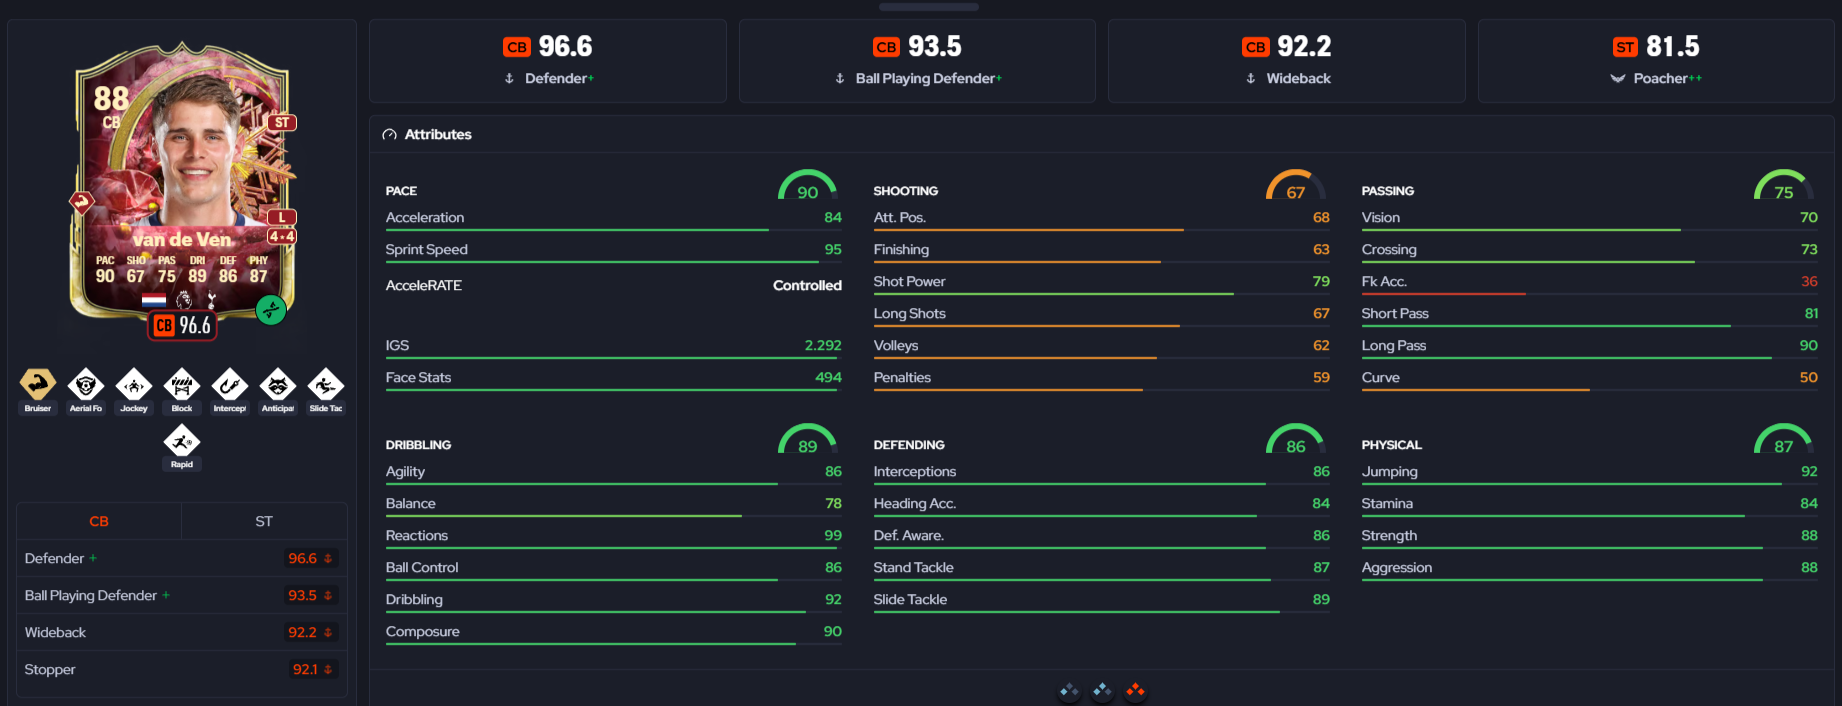Select the Jockey playstyle icon

(134, 385)
